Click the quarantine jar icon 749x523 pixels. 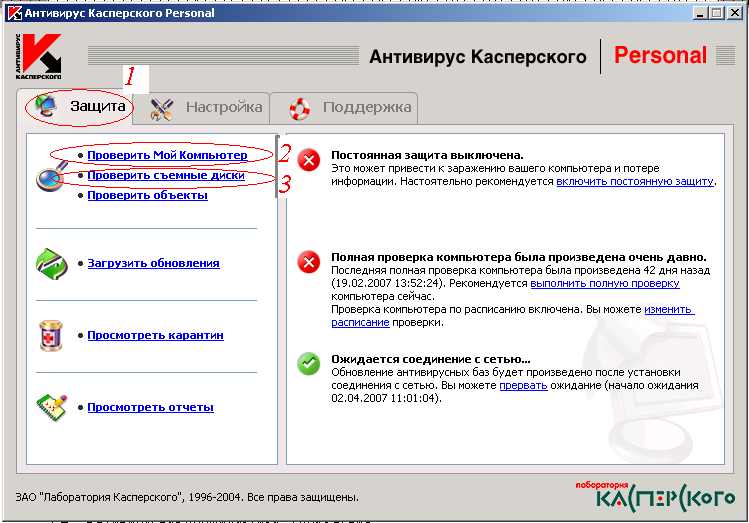[51, 335]
